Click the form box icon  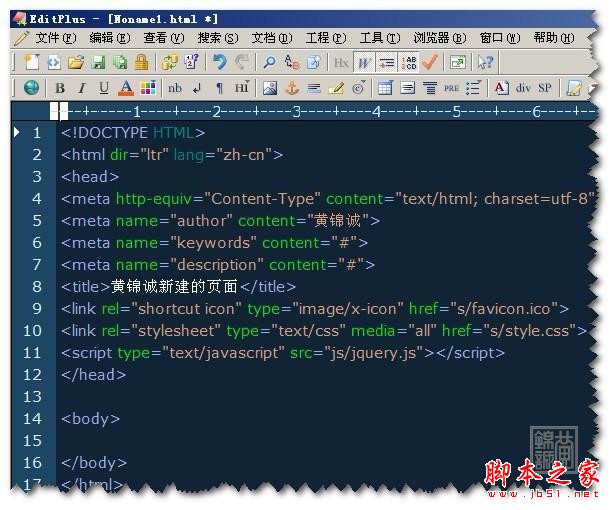(407, 88)
